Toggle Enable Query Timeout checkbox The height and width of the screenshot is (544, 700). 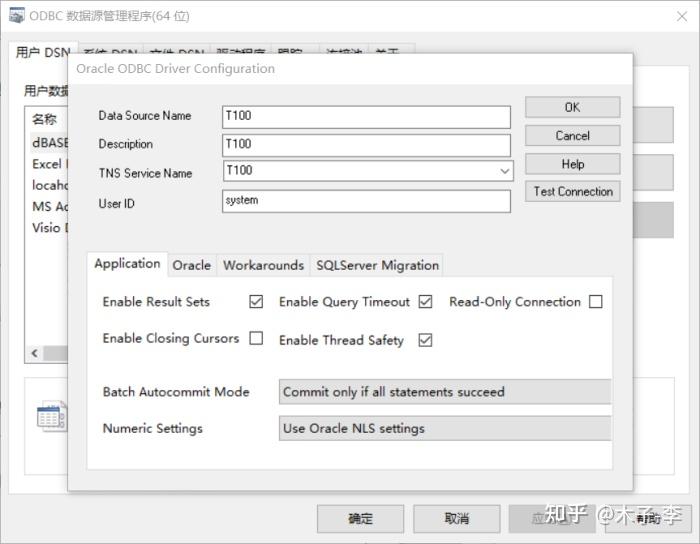click(x=425, y=302)
